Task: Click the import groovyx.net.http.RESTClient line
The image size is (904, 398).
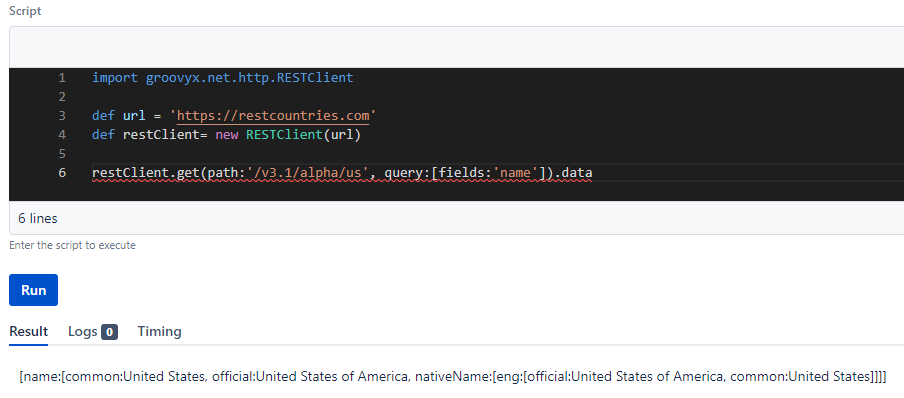Action: pyautogui.click(x=223, y=78)
